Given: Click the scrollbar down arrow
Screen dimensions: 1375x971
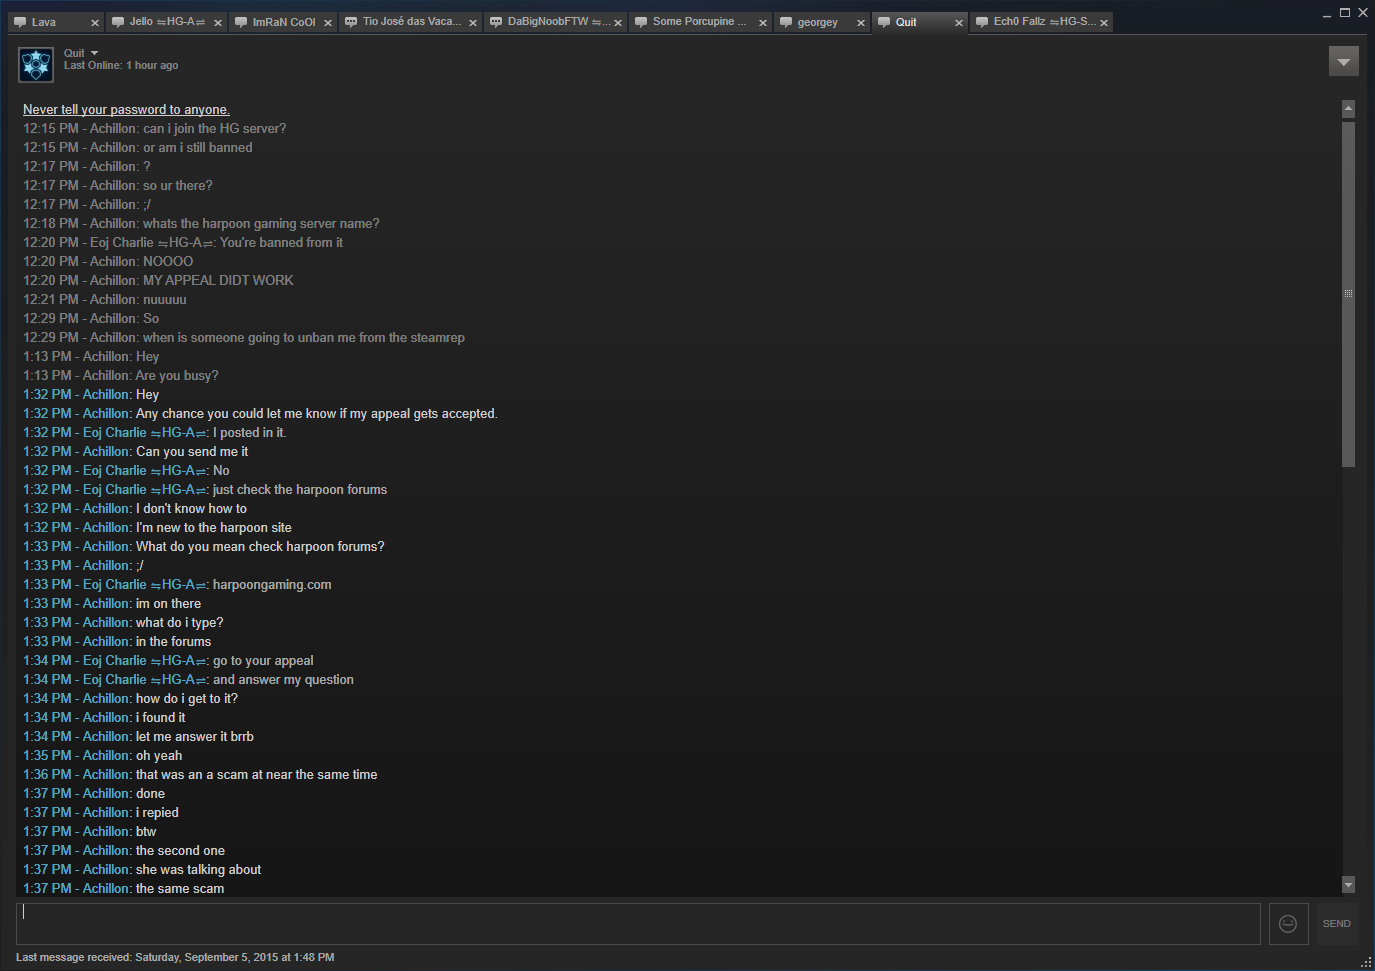Looking at the screenshot, I should [1348, 885].
